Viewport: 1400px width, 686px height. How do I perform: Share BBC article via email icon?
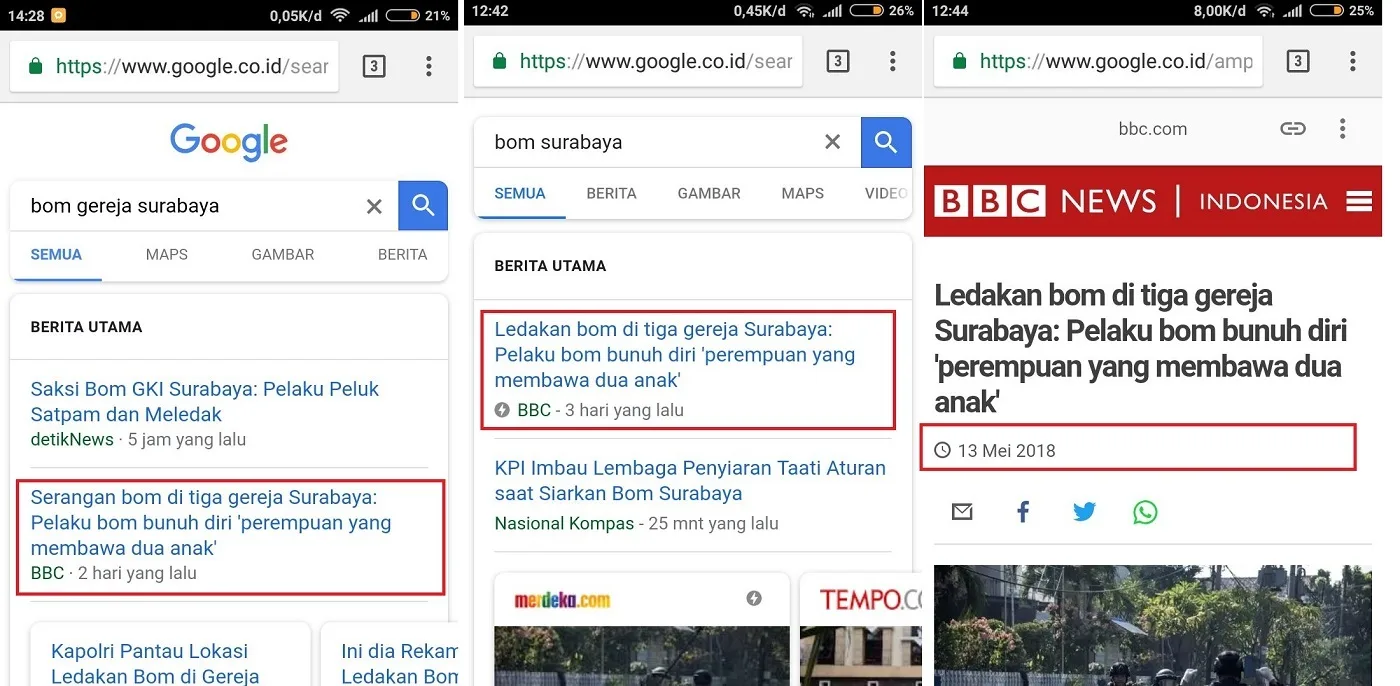tap(962, 512)
